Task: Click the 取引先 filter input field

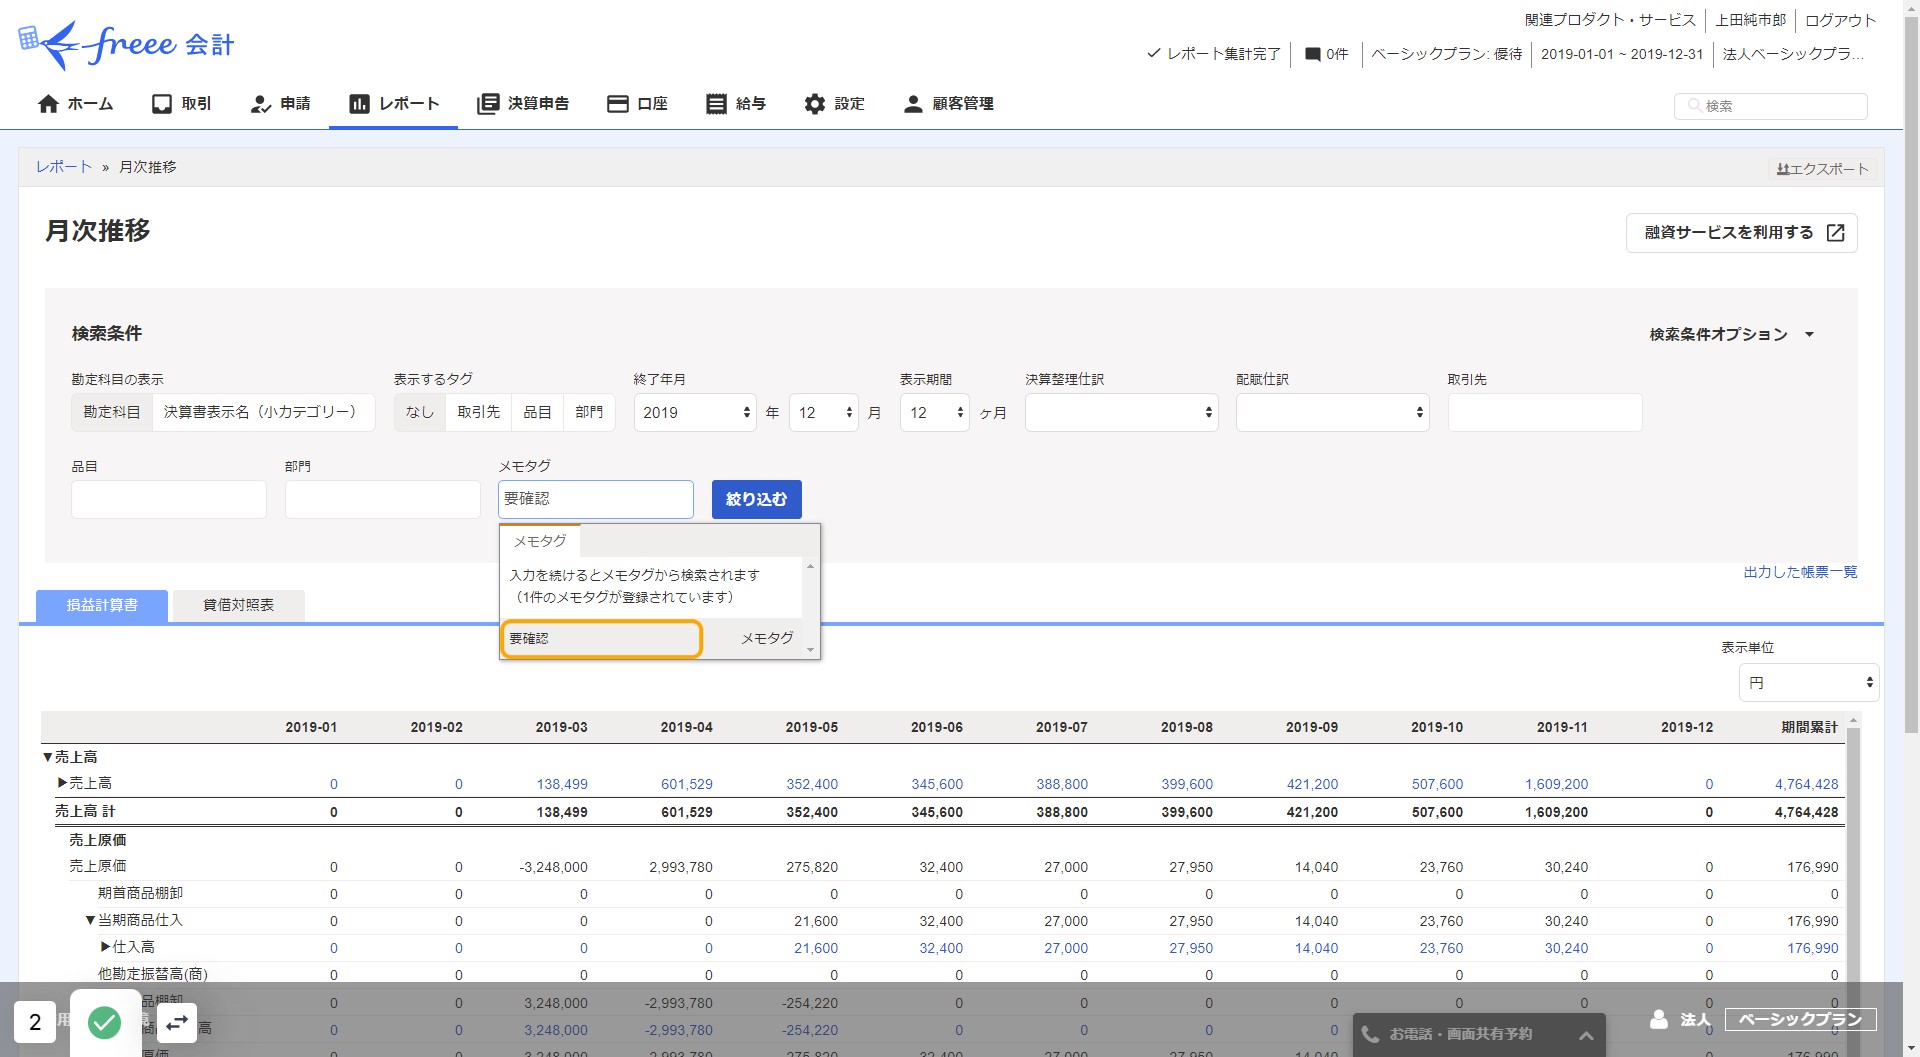Action: pos(1544,412)
